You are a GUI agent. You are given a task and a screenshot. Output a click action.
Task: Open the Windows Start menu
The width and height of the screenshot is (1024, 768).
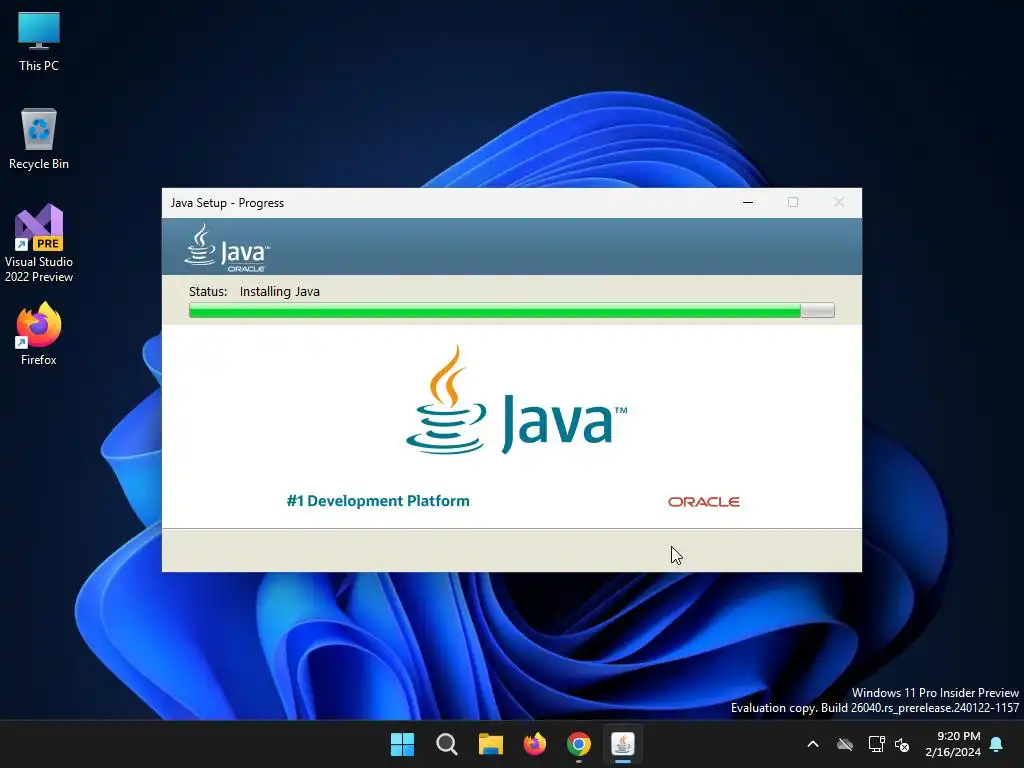pos(402,744)
